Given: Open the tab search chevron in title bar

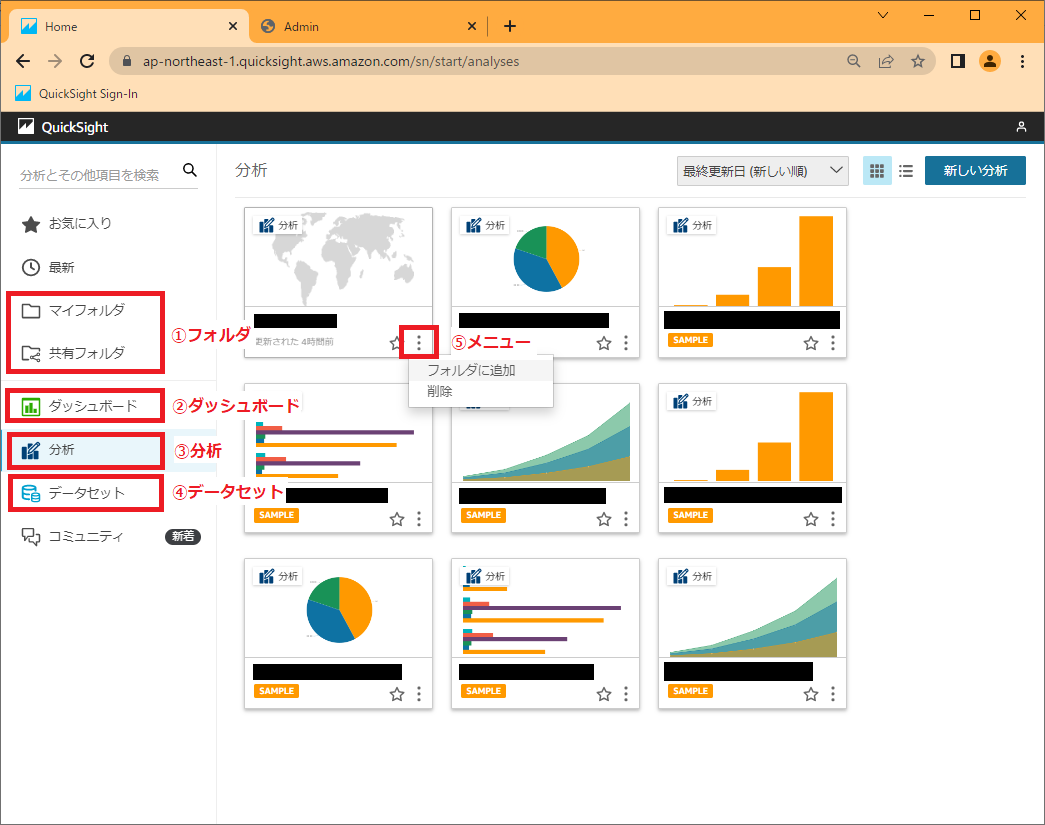Looking at the screenshot, I should pos(883,15).
